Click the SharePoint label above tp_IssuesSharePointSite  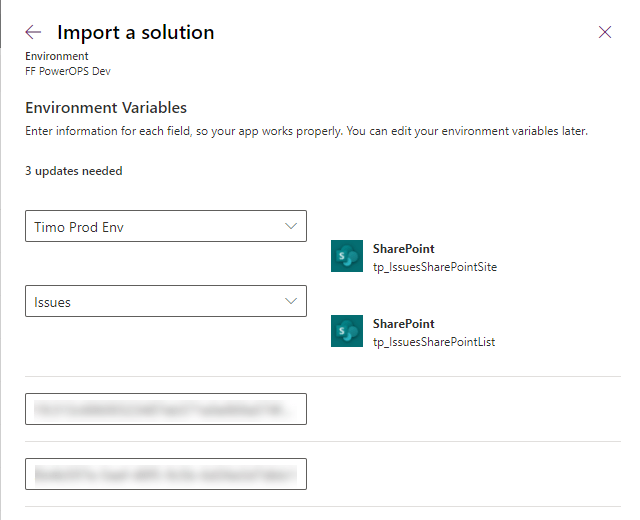(403, 249)
